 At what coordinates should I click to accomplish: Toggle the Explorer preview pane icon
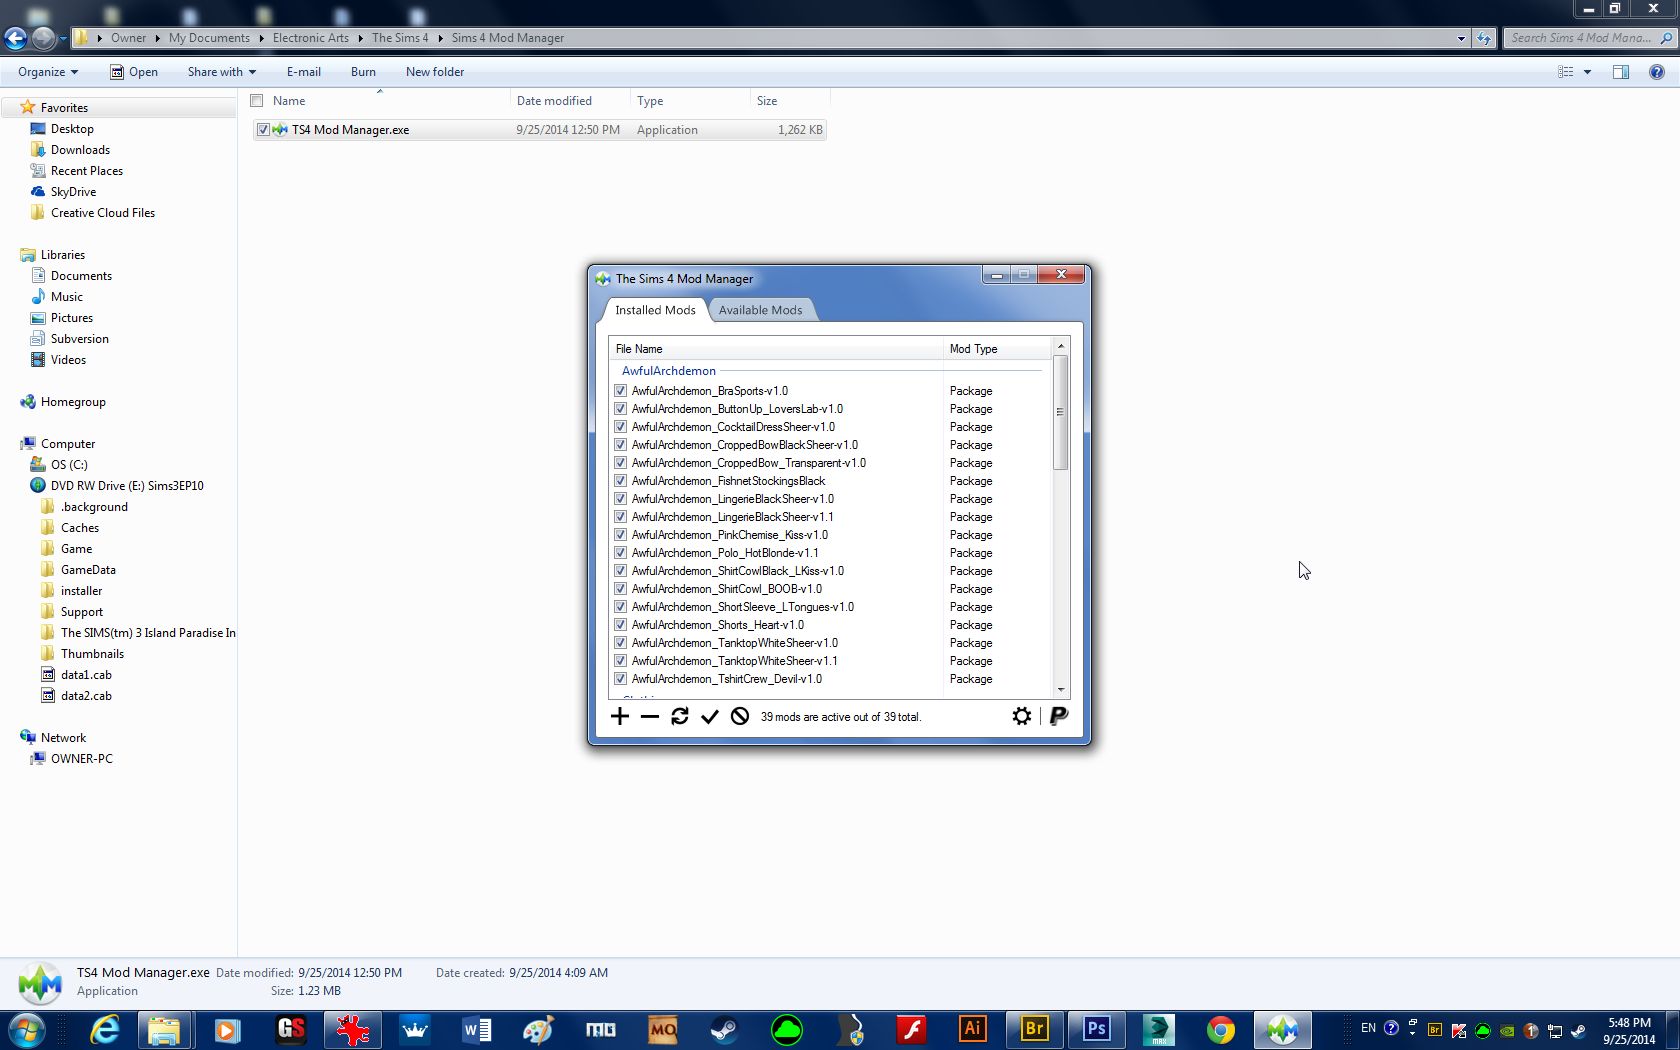click(x=1621, y=72)
